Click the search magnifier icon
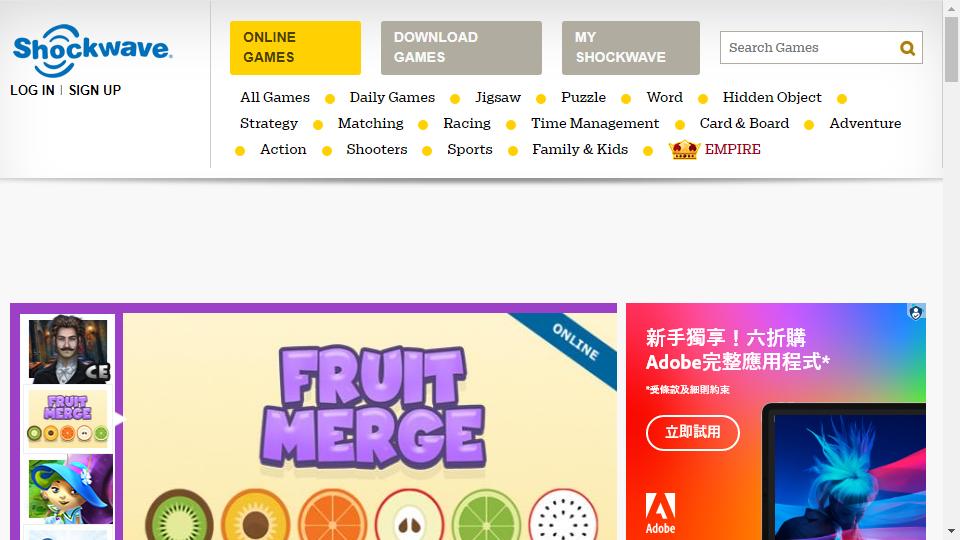This screenshot has height=540, width=960. point(907,48)
